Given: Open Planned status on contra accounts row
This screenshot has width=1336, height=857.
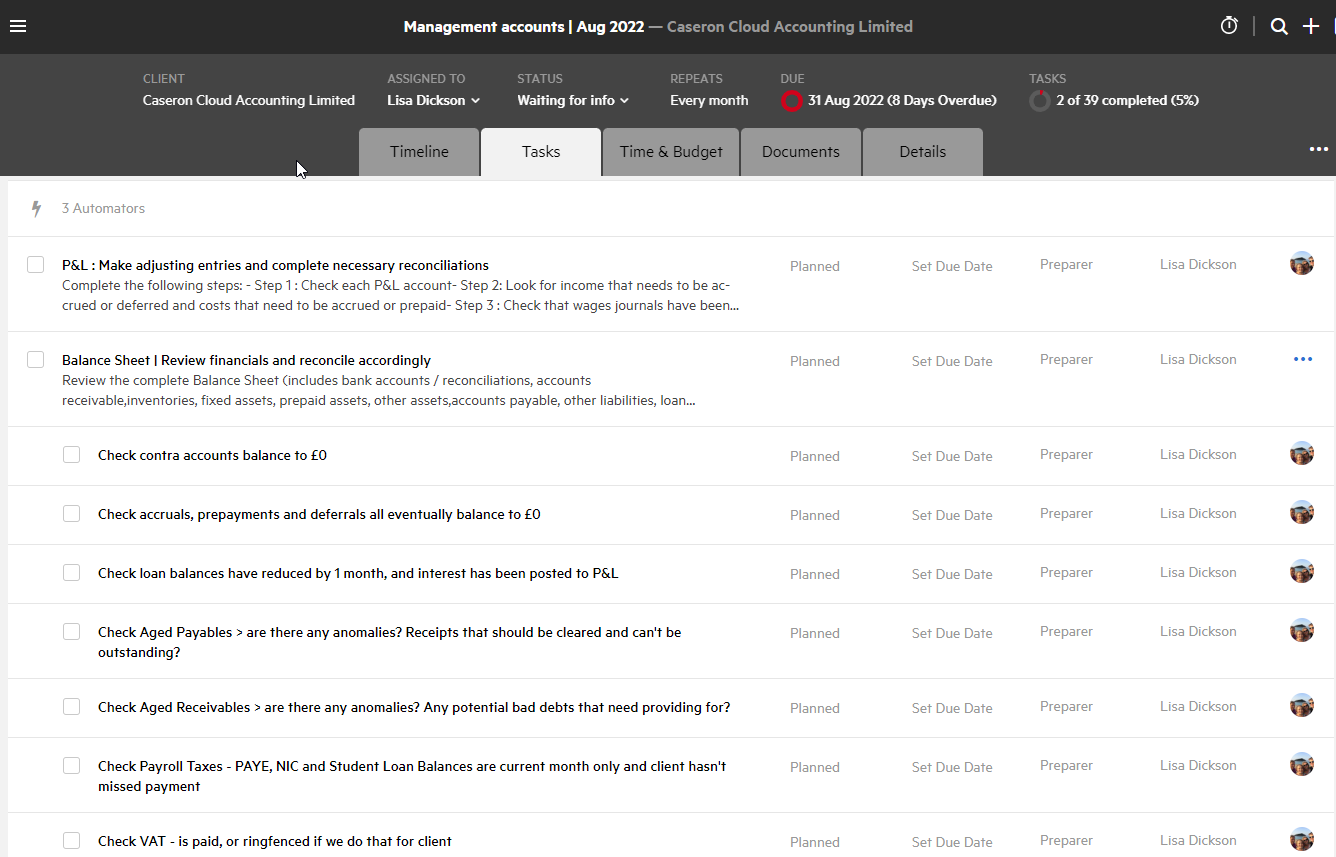Looking at the screenshot, I should pyautogui.click(x=815, y=456).
